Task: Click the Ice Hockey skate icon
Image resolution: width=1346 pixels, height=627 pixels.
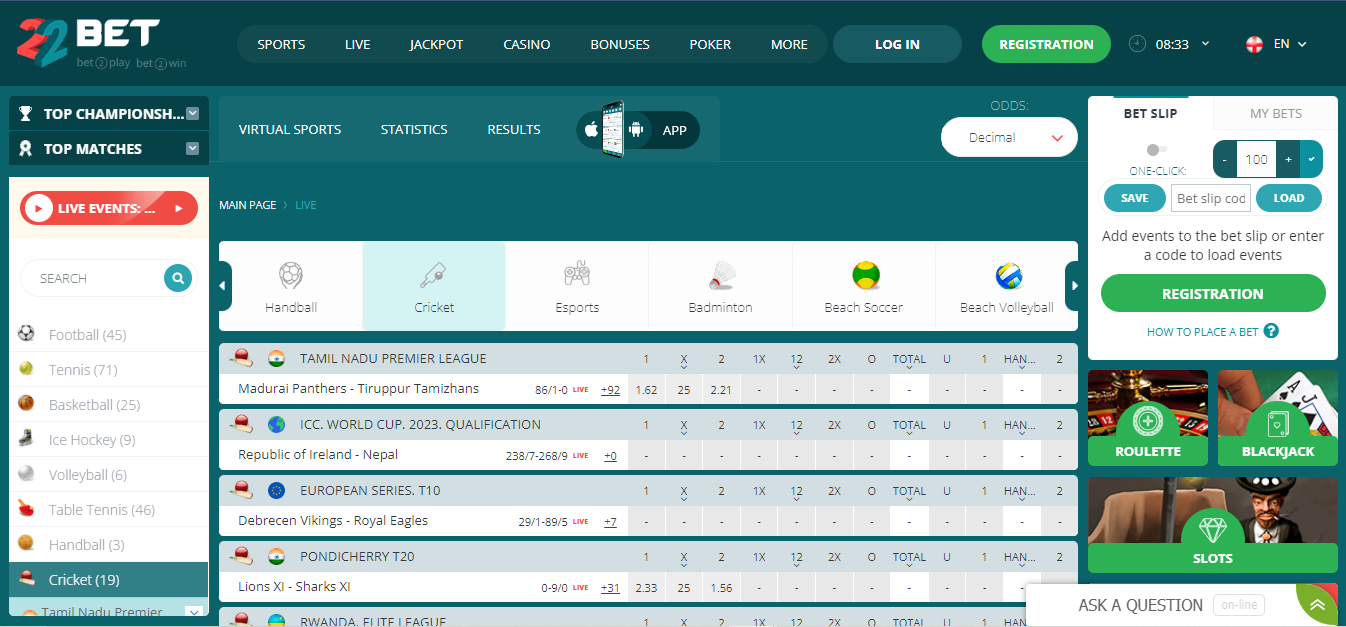Action: pos(27,439)
